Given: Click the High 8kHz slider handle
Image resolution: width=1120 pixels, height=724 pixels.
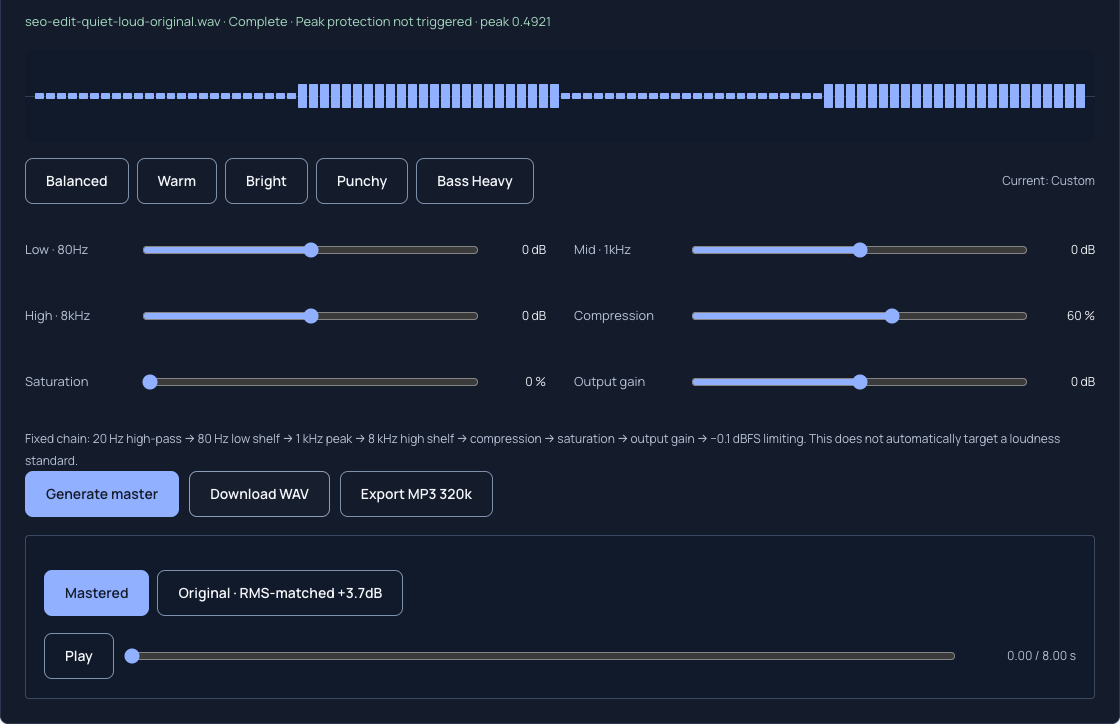Looking at the screenshot, I should pos(311,316).
